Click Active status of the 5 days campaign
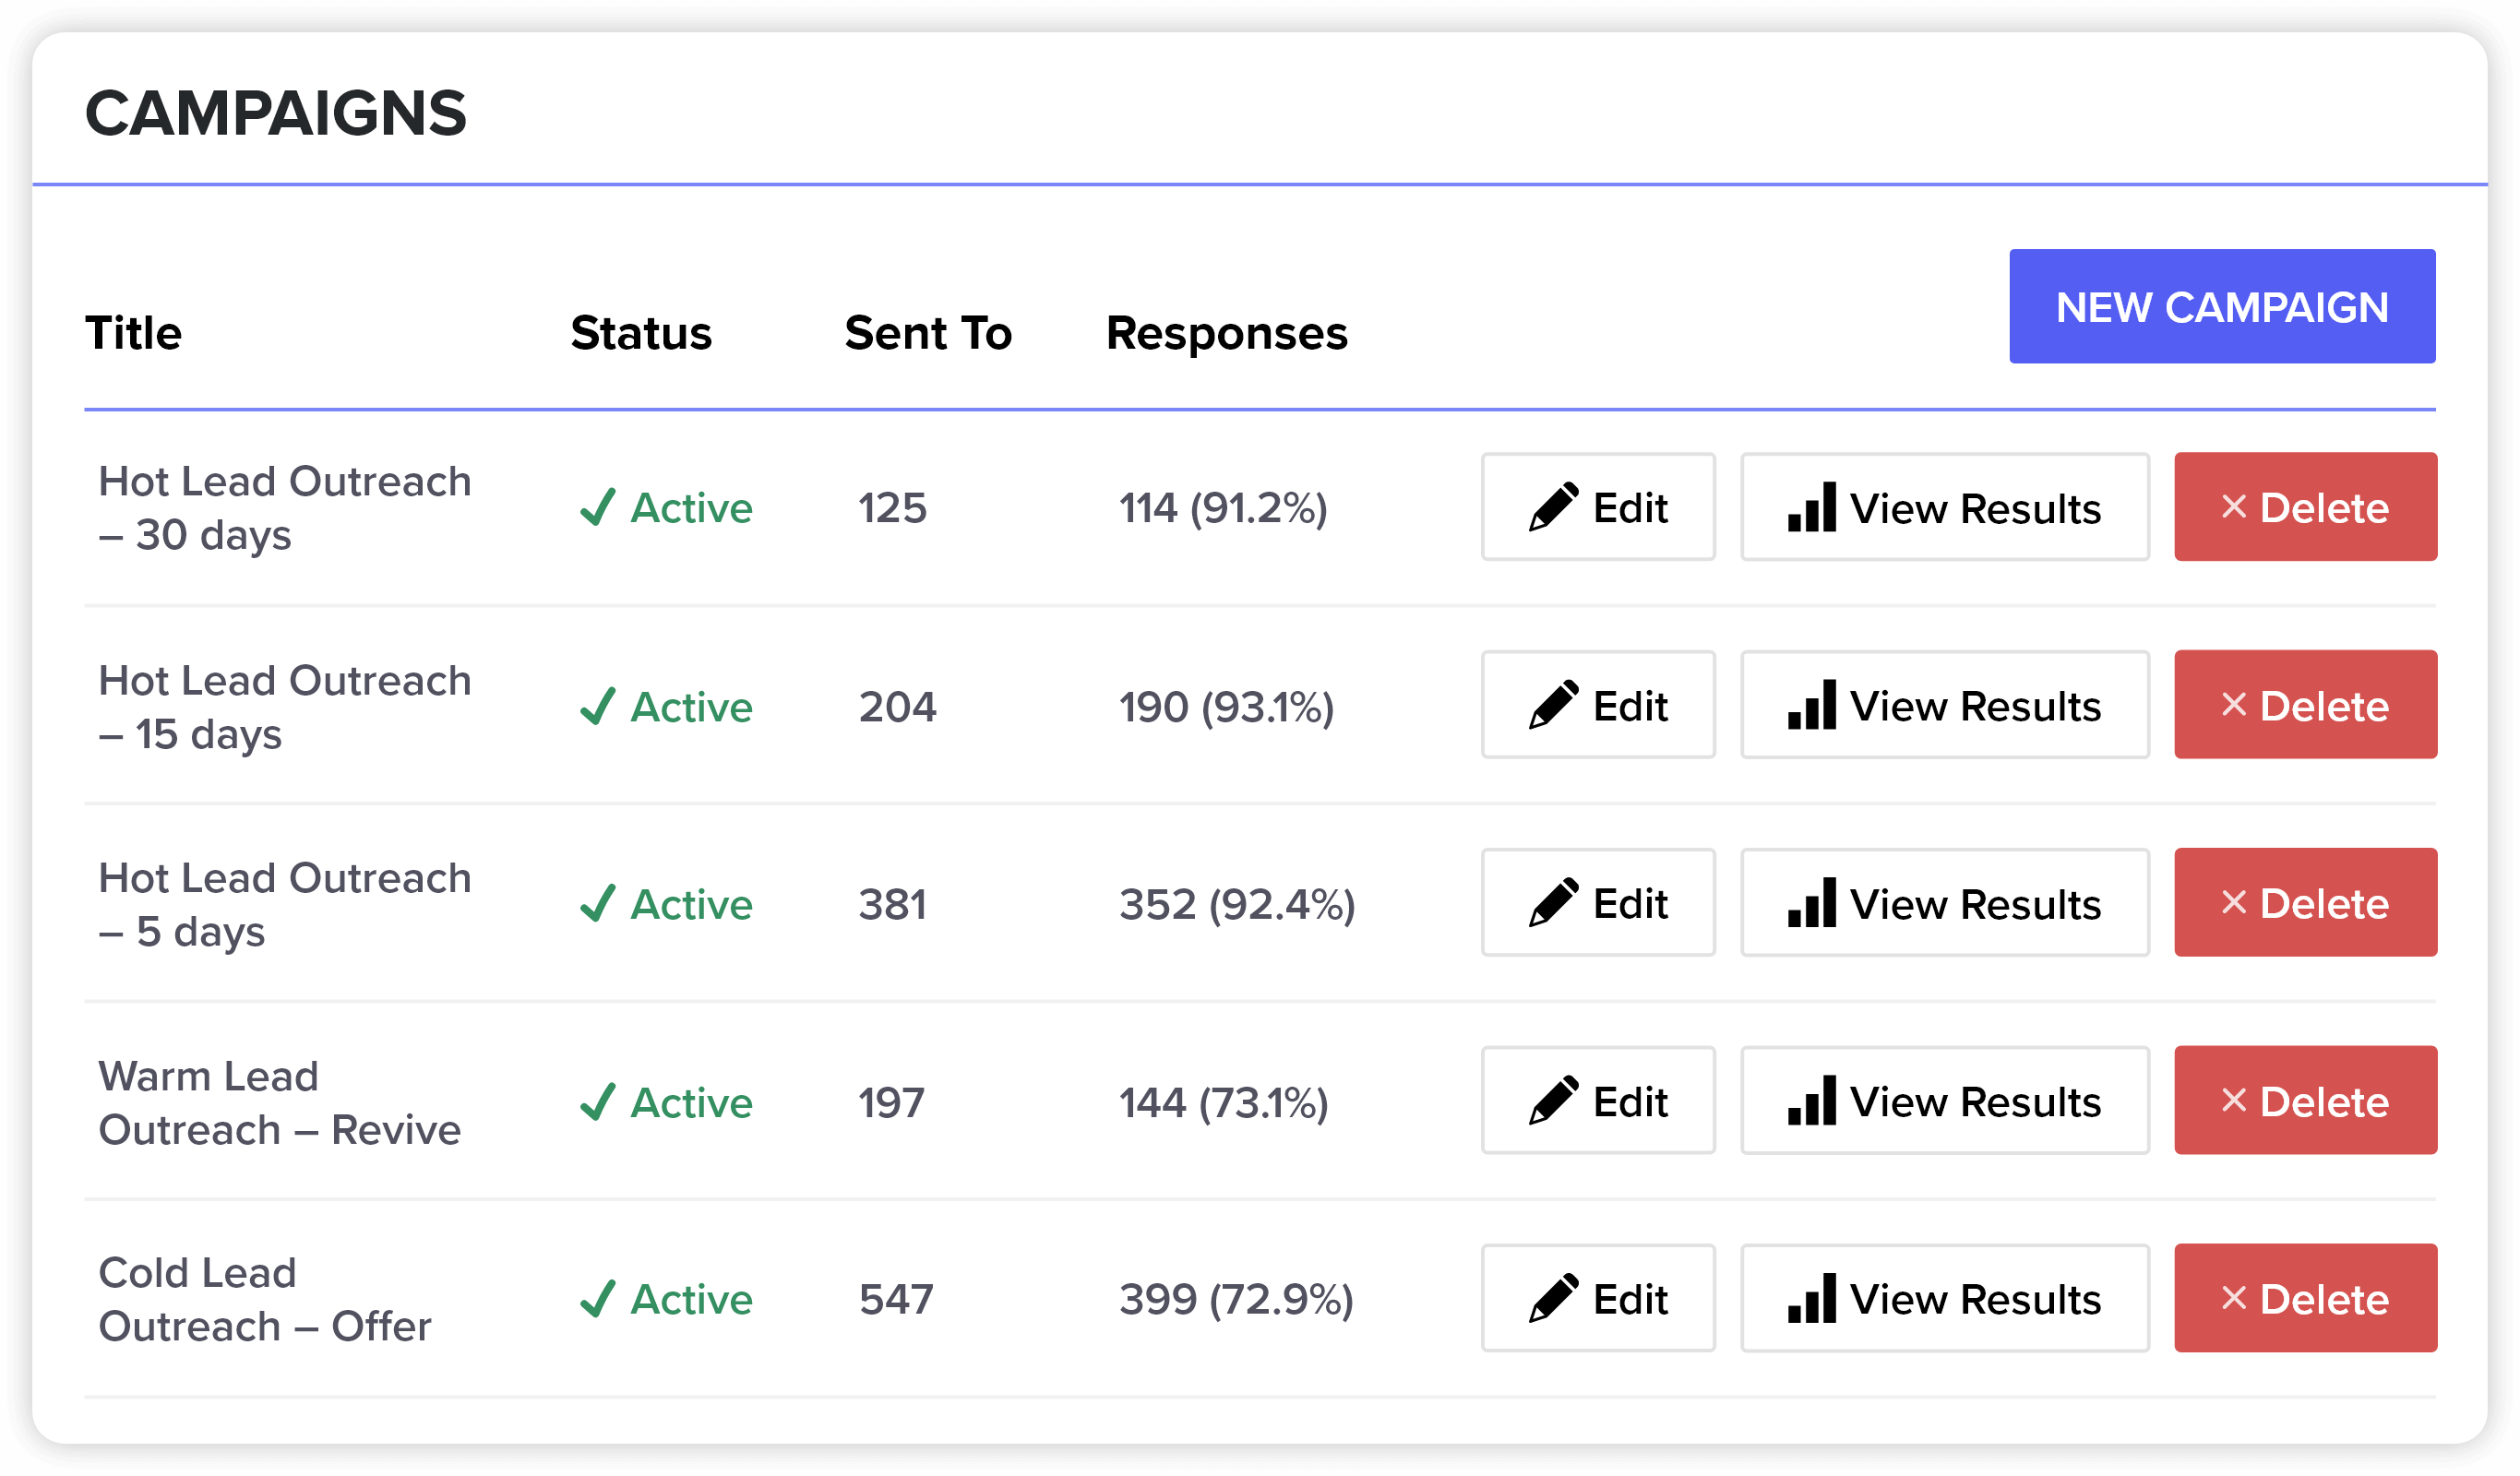 [x=666, y=904]
